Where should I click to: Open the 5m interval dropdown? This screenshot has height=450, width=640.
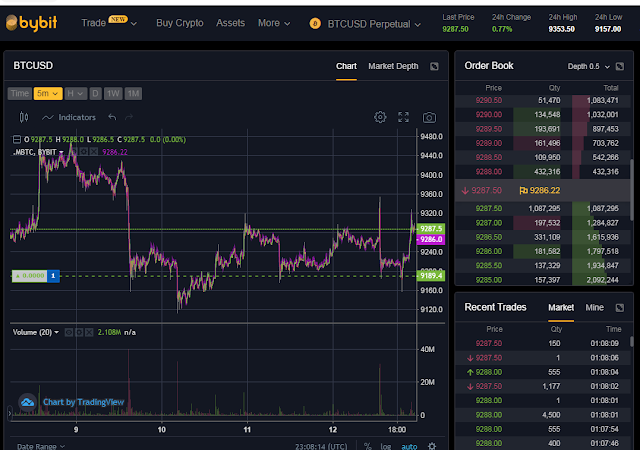click(48, 94)
